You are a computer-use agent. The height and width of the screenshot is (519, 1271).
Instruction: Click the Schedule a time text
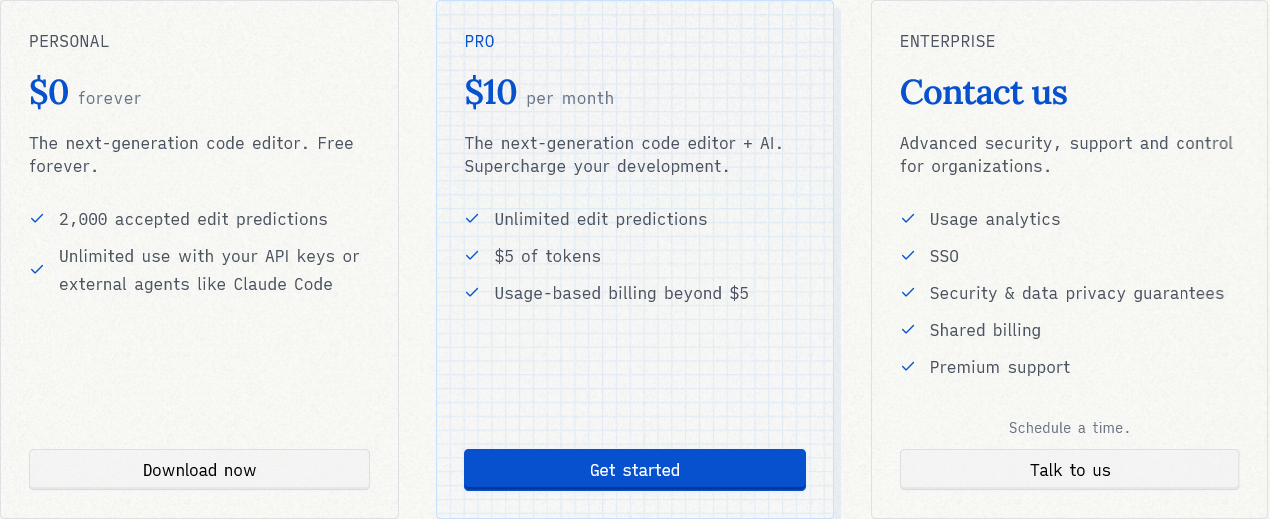(1069, 428)
